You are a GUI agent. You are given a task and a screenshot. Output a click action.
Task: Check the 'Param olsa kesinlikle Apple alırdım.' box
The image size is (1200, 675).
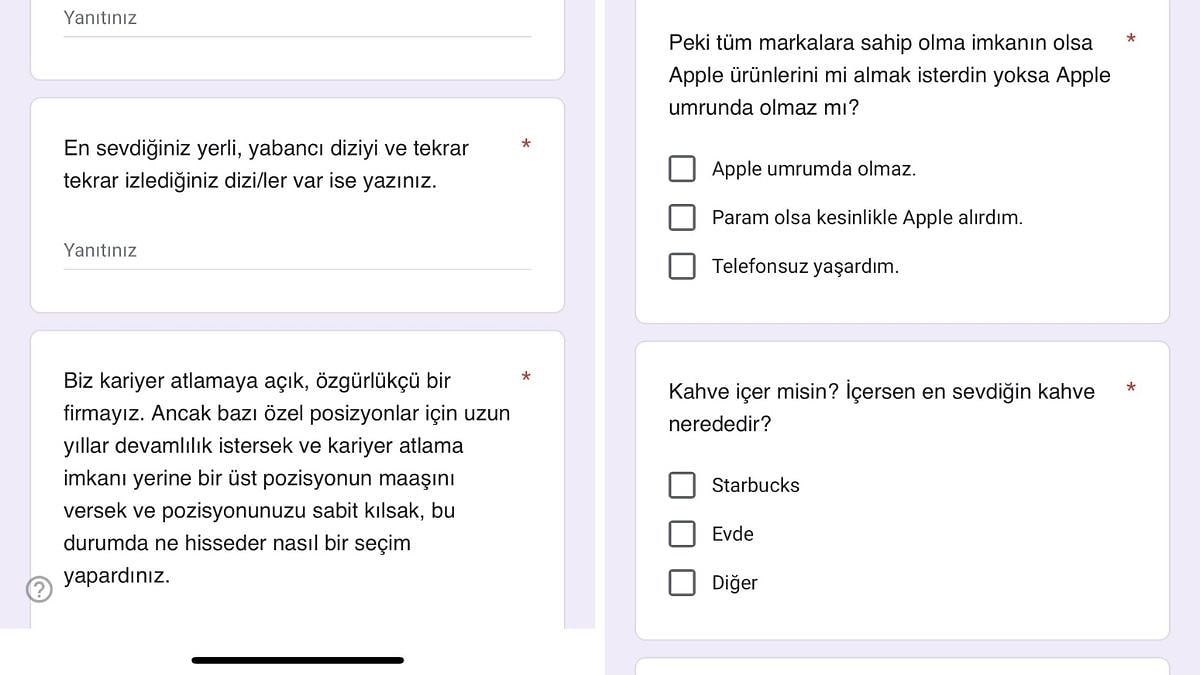[682, 217]
